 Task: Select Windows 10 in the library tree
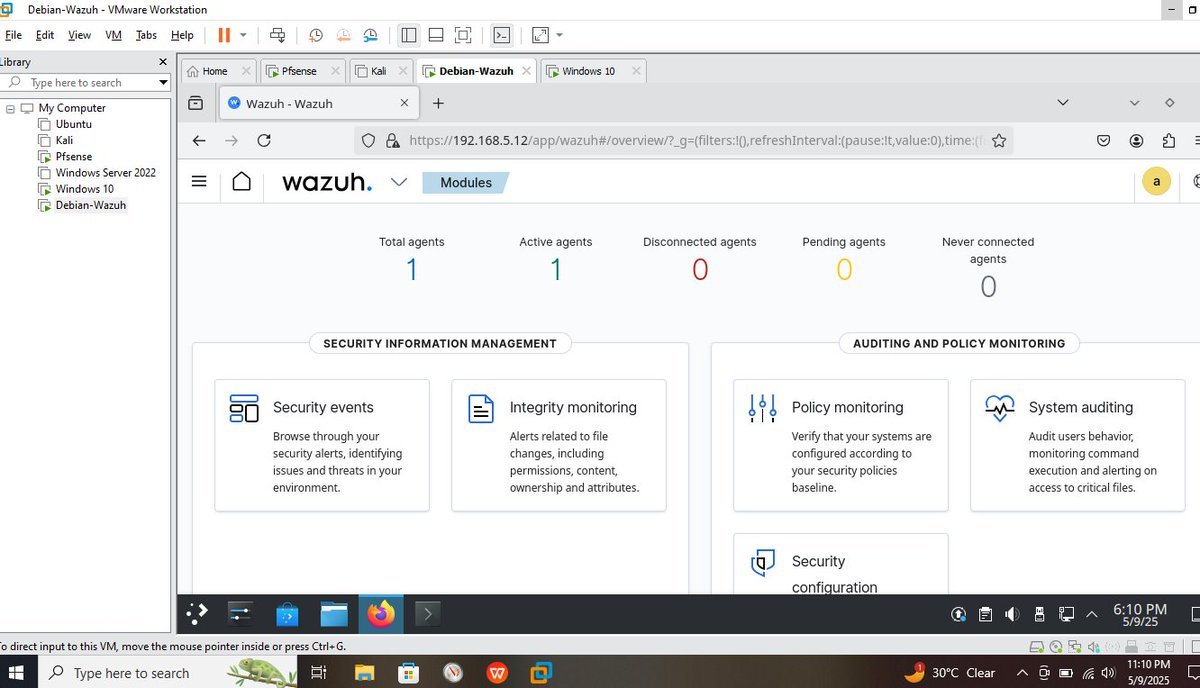tap(84, 188)
